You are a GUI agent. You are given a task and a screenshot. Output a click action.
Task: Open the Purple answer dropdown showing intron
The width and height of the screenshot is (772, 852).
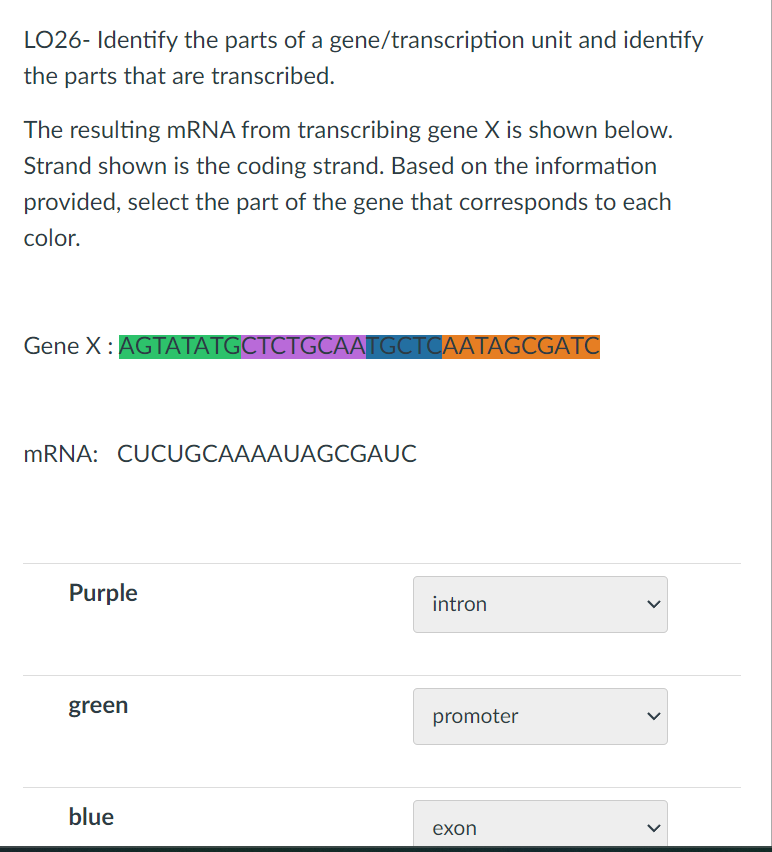[540, 604]
